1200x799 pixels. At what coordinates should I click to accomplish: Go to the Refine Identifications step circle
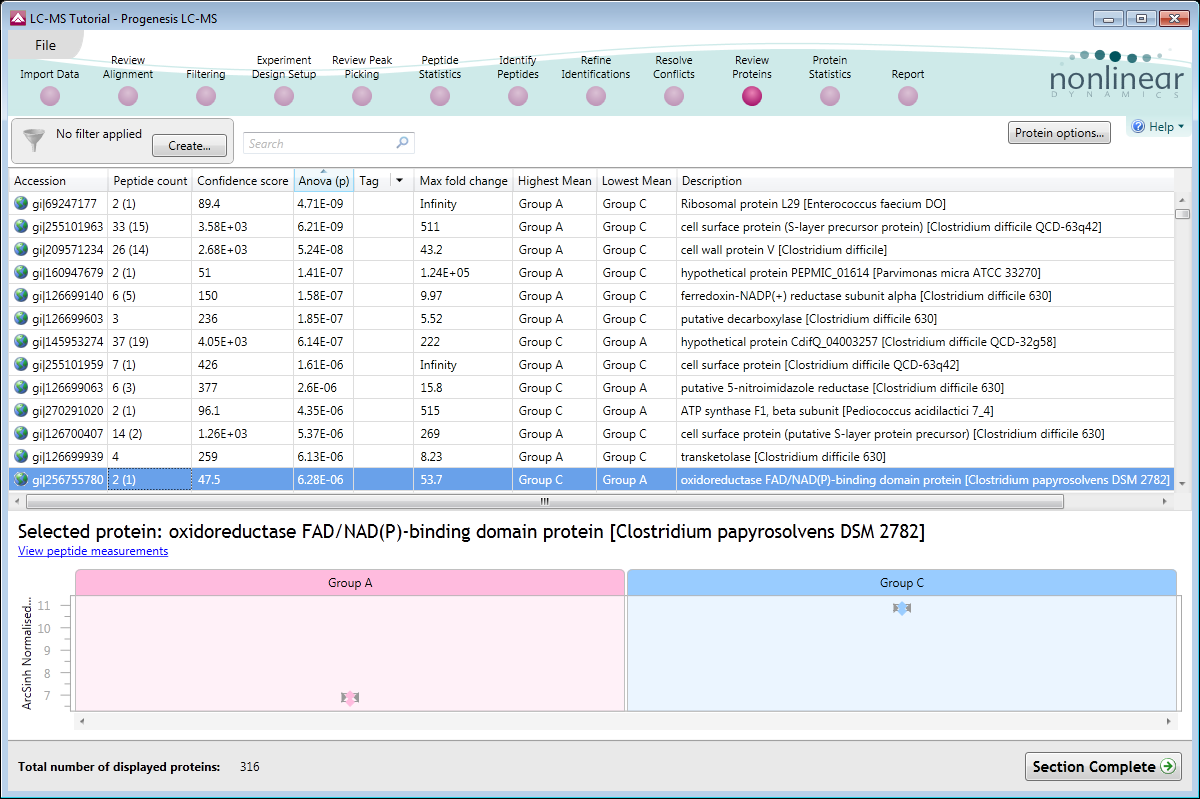[x=596, y=96]
